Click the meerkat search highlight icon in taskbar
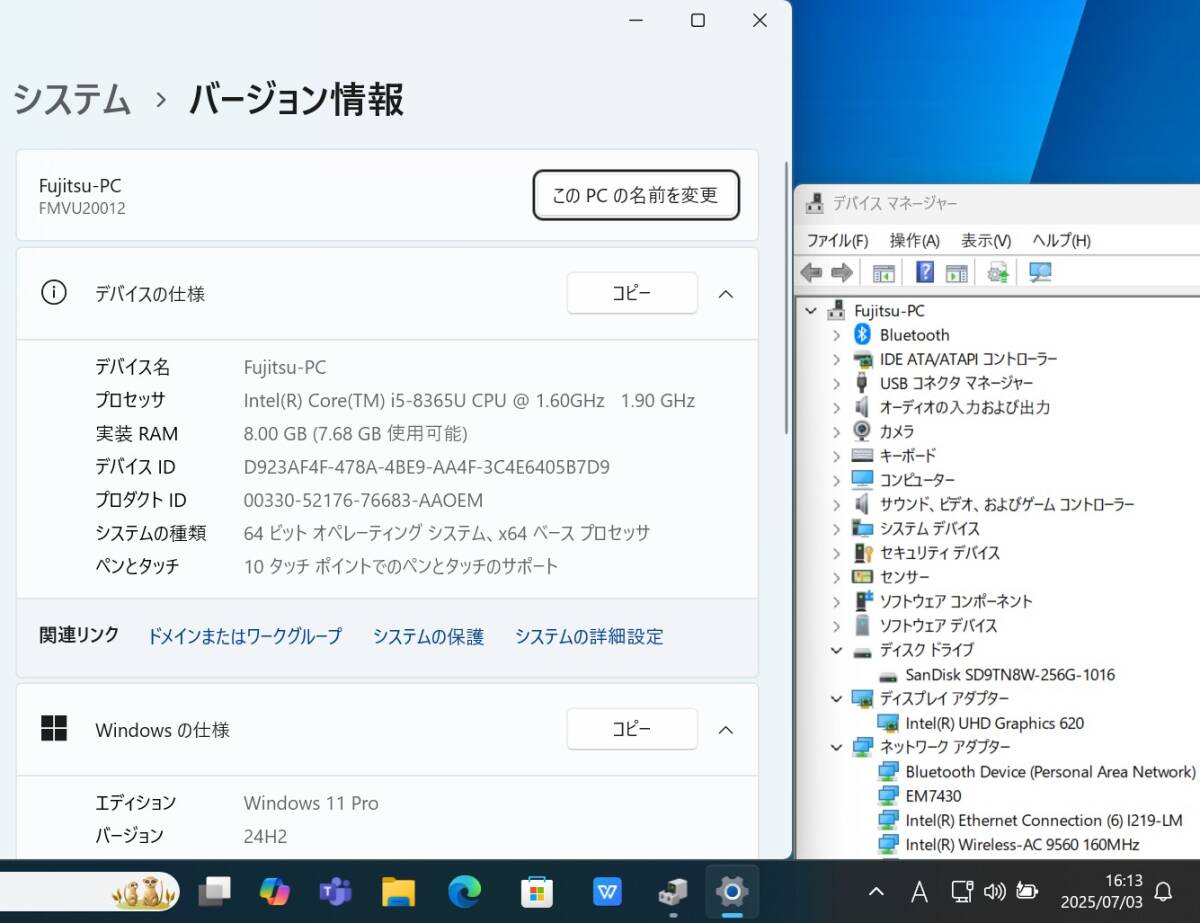Image resolution: width=1200 pixels, height=923 pixels. click(144, 890)
